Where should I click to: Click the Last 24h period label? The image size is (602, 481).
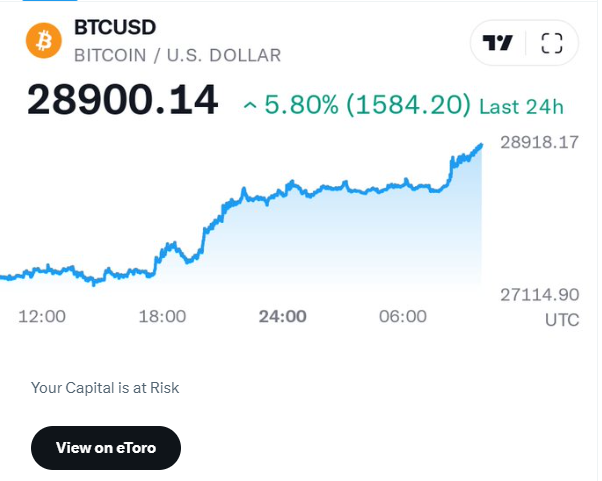[x=521, y=104]
